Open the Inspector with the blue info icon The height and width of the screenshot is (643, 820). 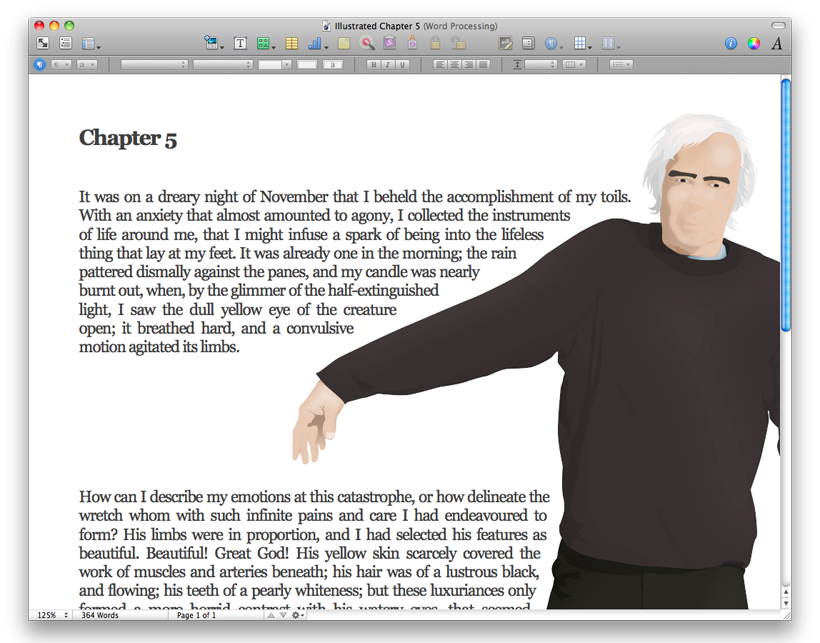click(x=731, y=43)
